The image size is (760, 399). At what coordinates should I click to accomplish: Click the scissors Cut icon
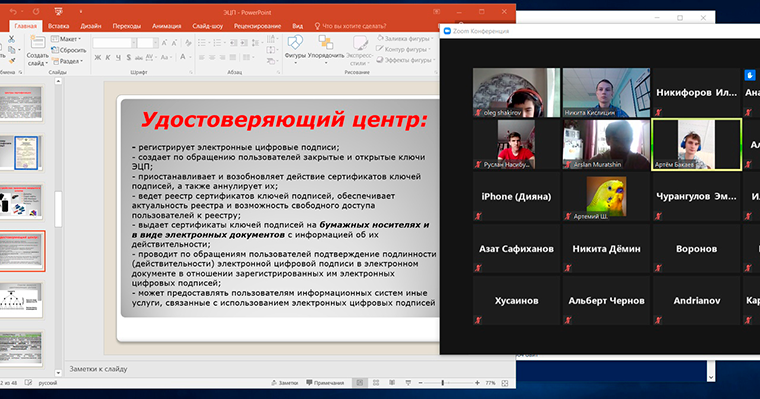12,39
